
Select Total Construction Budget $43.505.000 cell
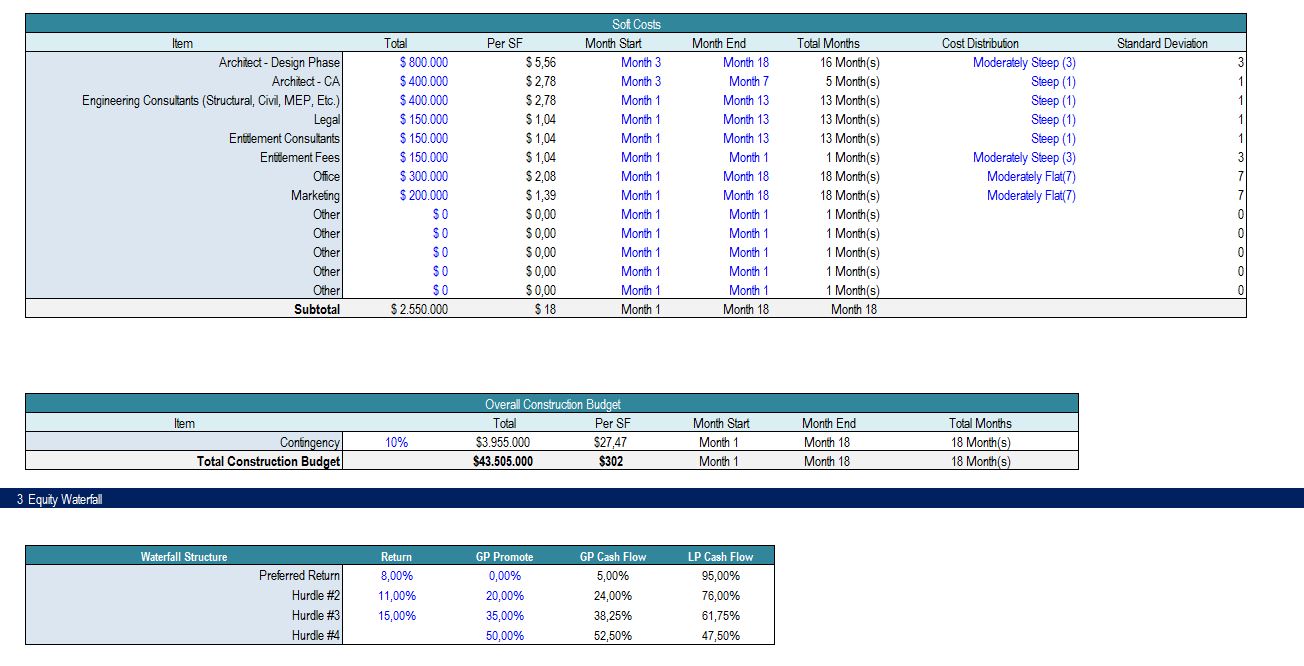503,461
